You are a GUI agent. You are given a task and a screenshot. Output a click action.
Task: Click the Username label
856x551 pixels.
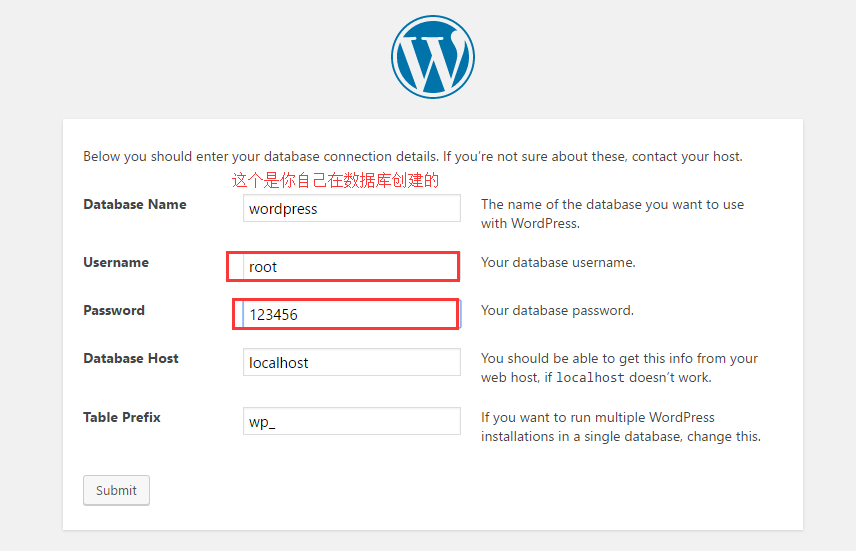click(116, 262)
